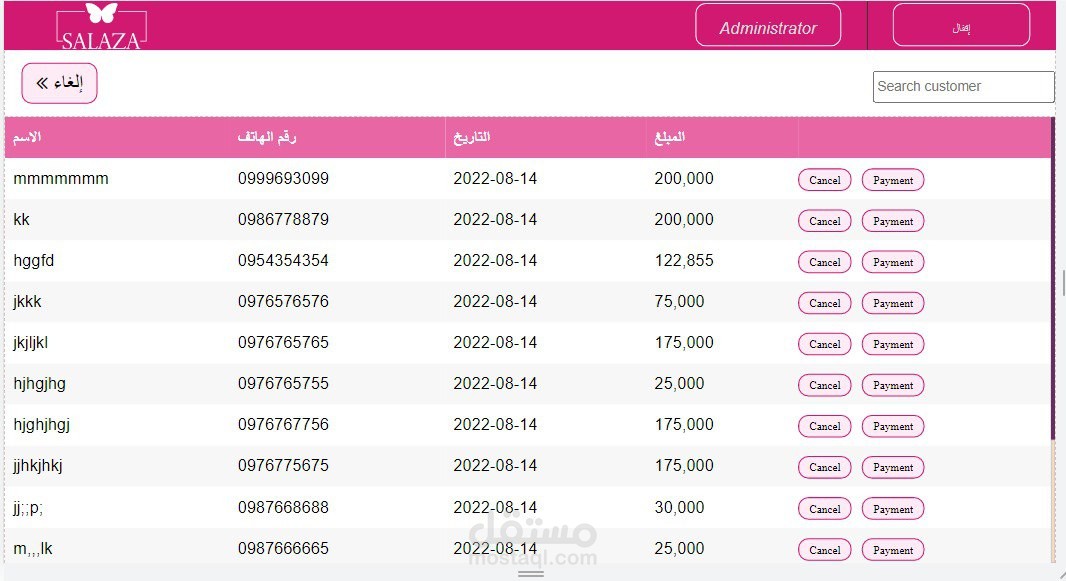Click the المبلغ column header

tap(670, 137)
